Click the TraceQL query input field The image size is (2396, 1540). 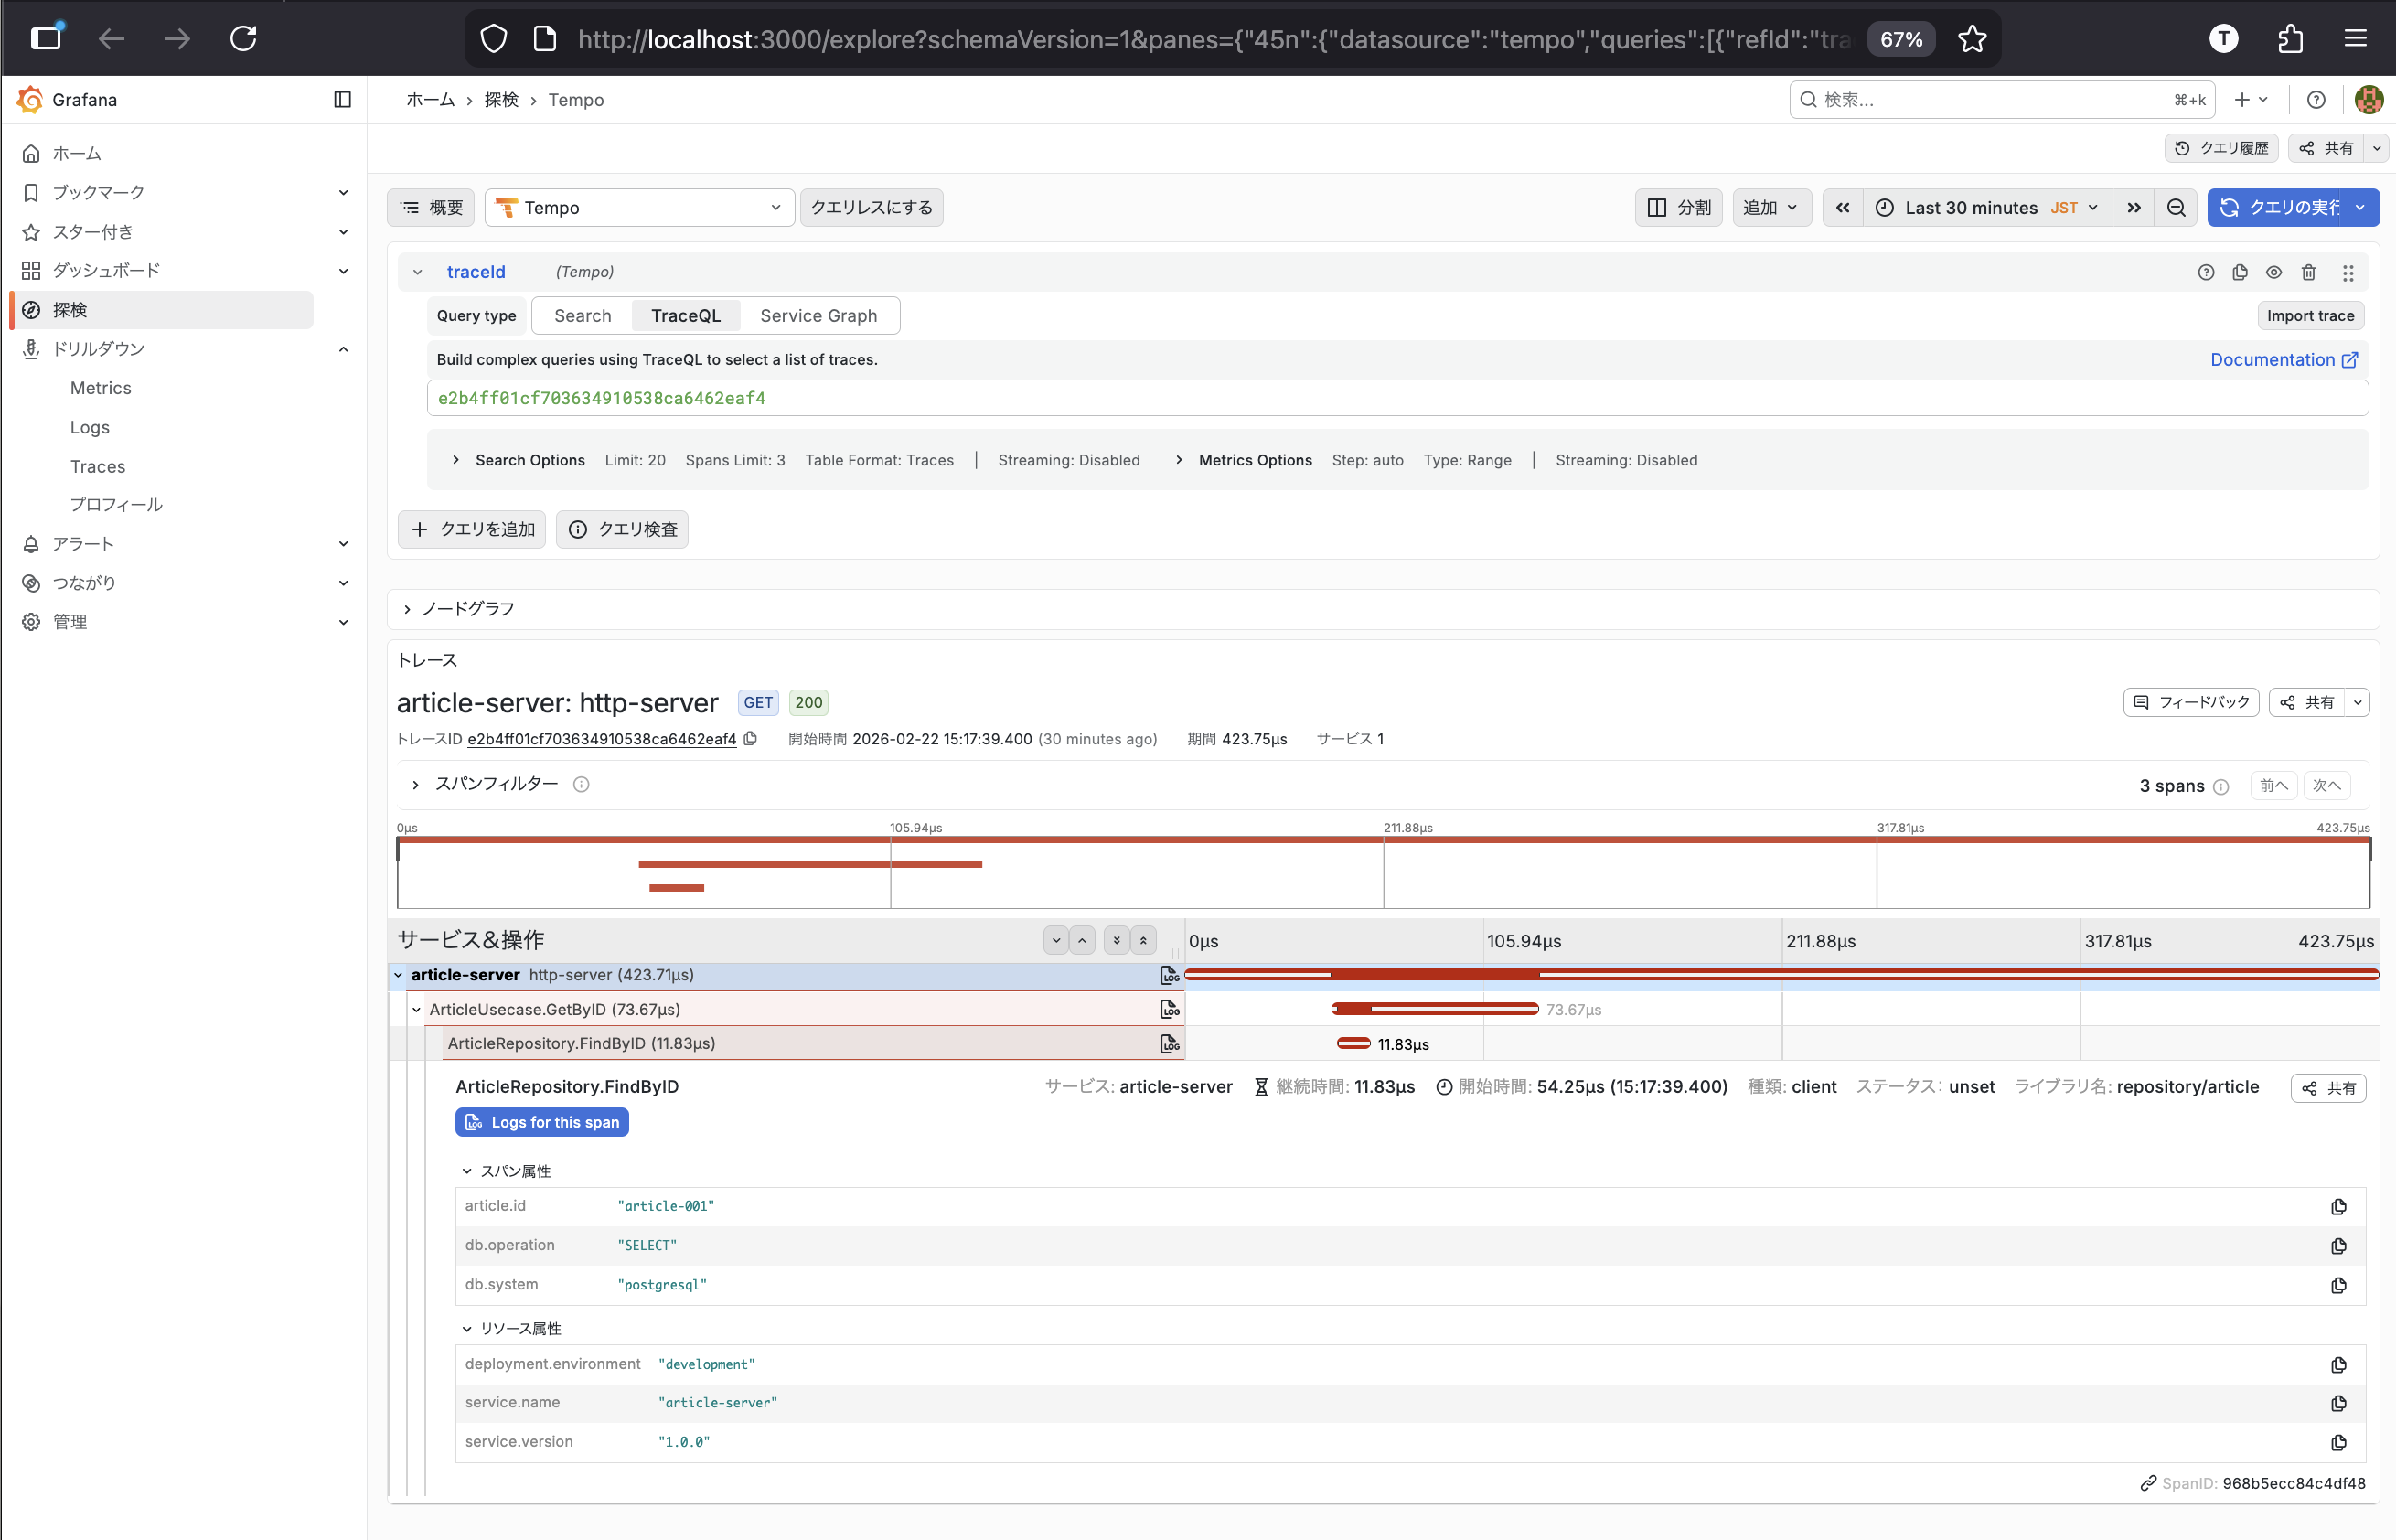(1396, 398)
